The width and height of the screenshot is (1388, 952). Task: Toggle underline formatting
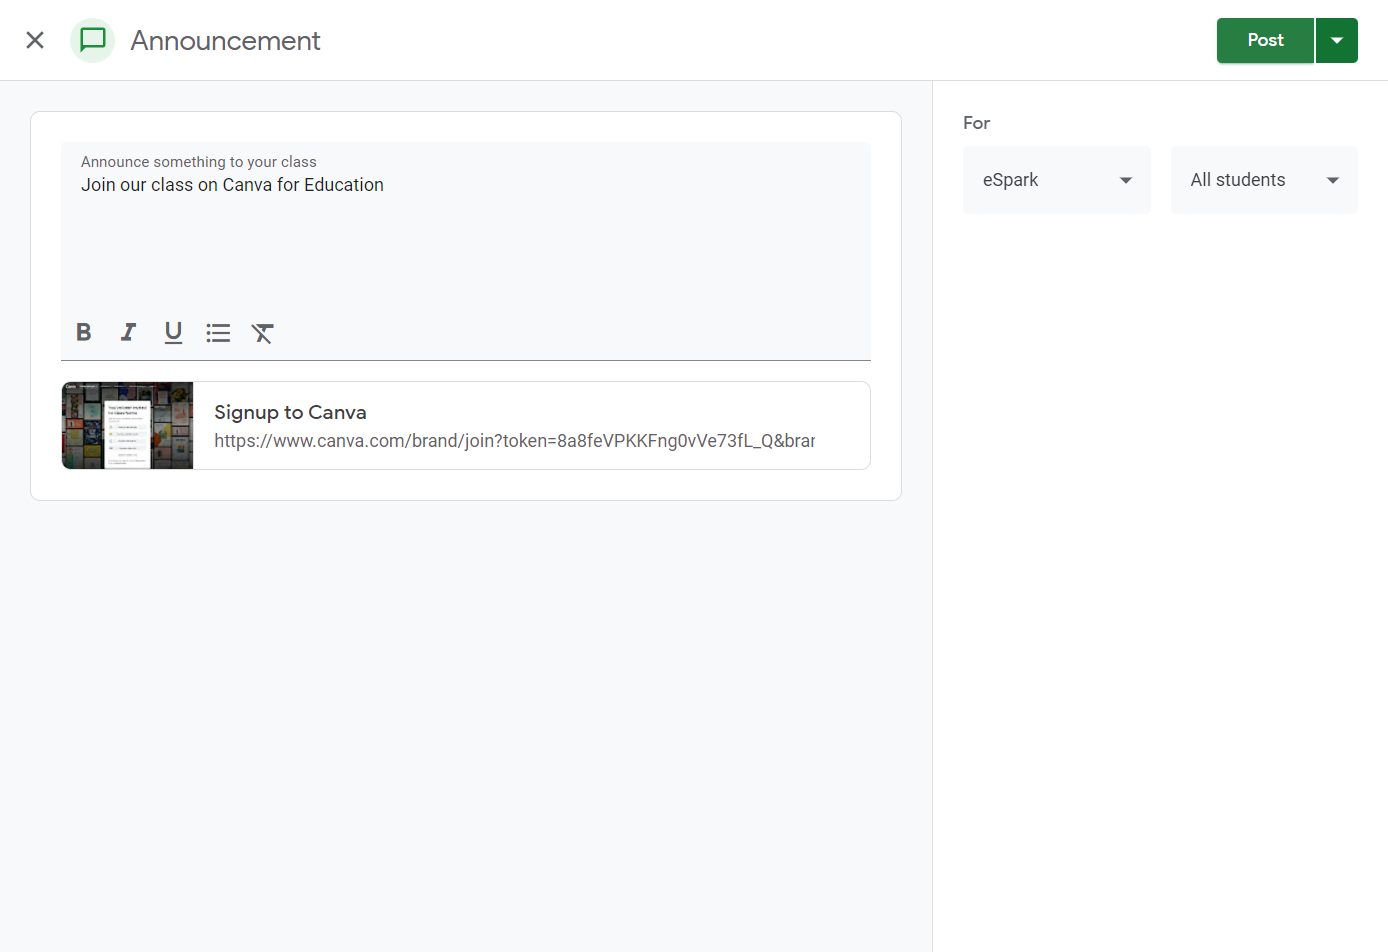point(173,332)
